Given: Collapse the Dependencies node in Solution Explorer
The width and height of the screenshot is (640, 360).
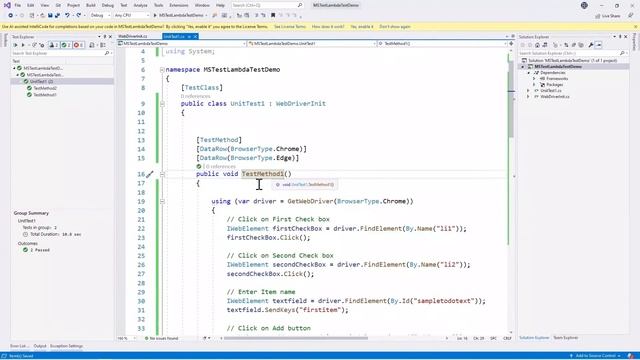Looking at the screenshot, I should pos(529,73).
